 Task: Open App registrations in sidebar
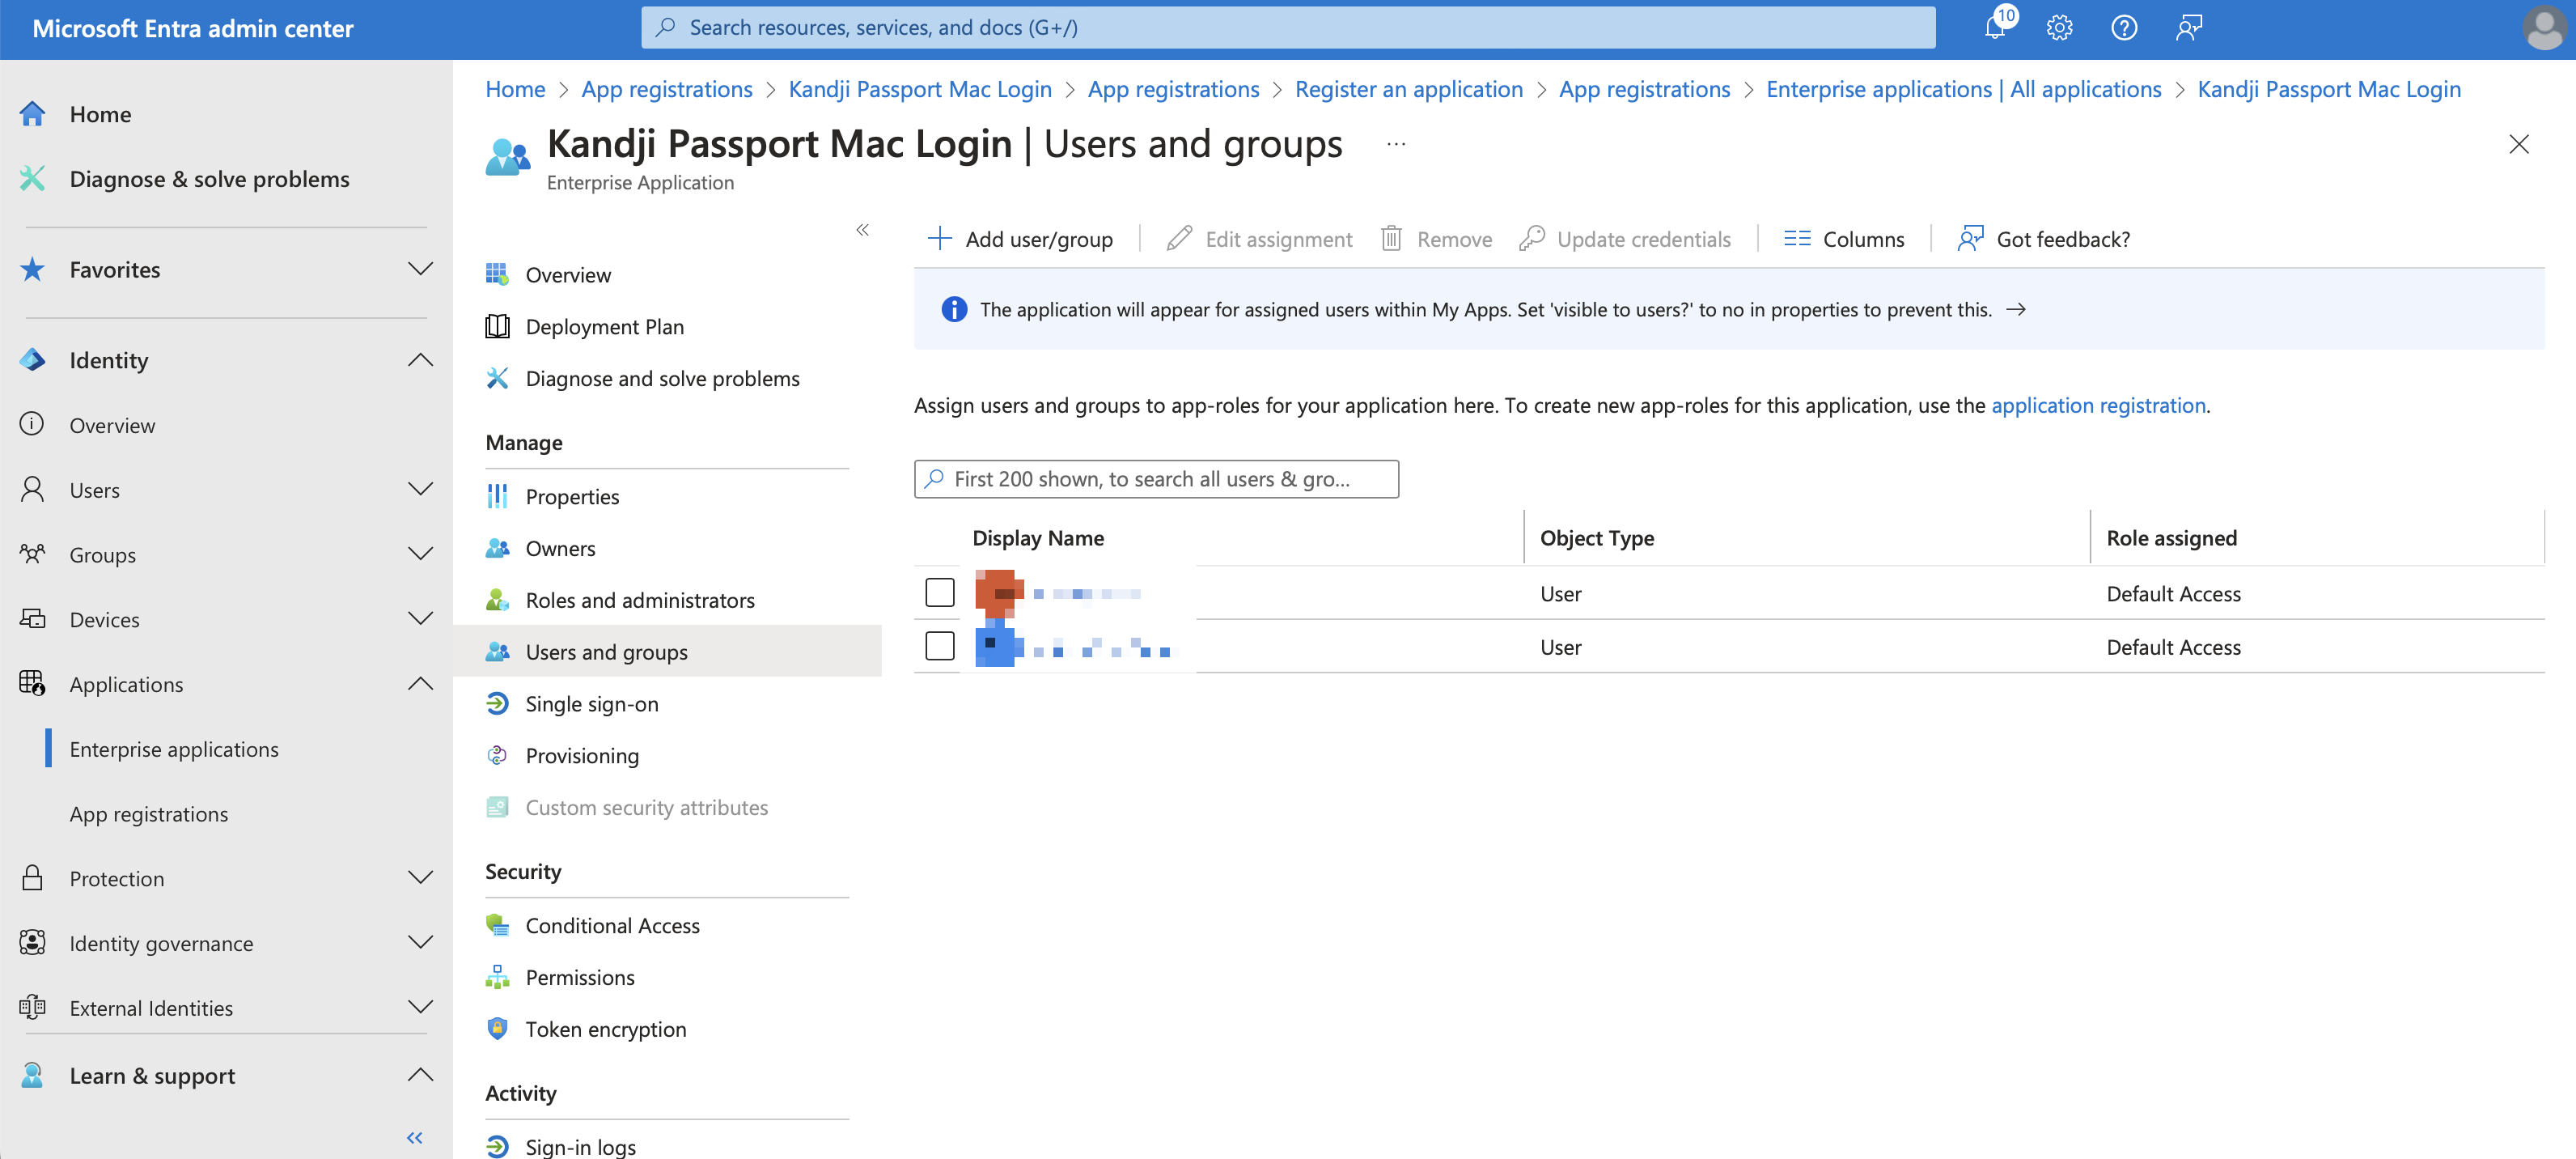pyautogui.click(x=149, y=814)
